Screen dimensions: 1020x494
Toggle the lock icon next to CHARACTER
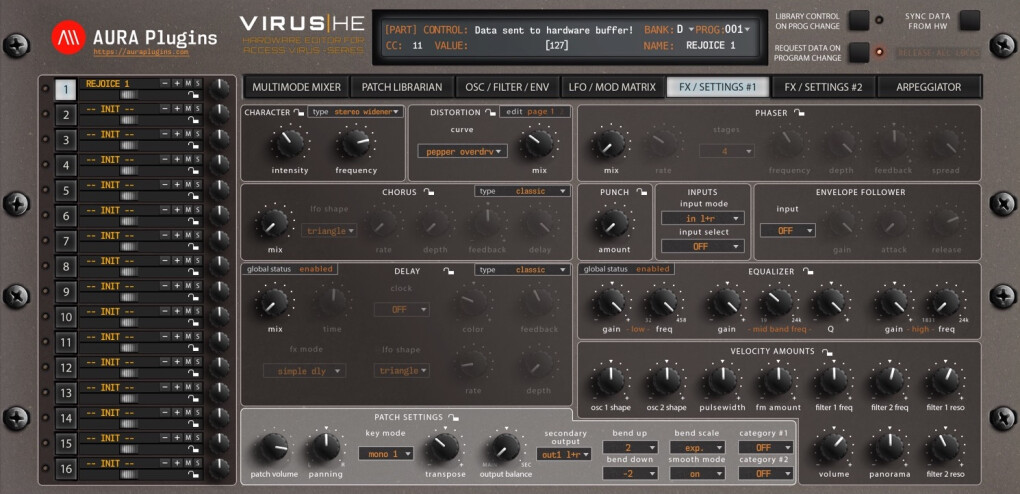coord(299,113)
